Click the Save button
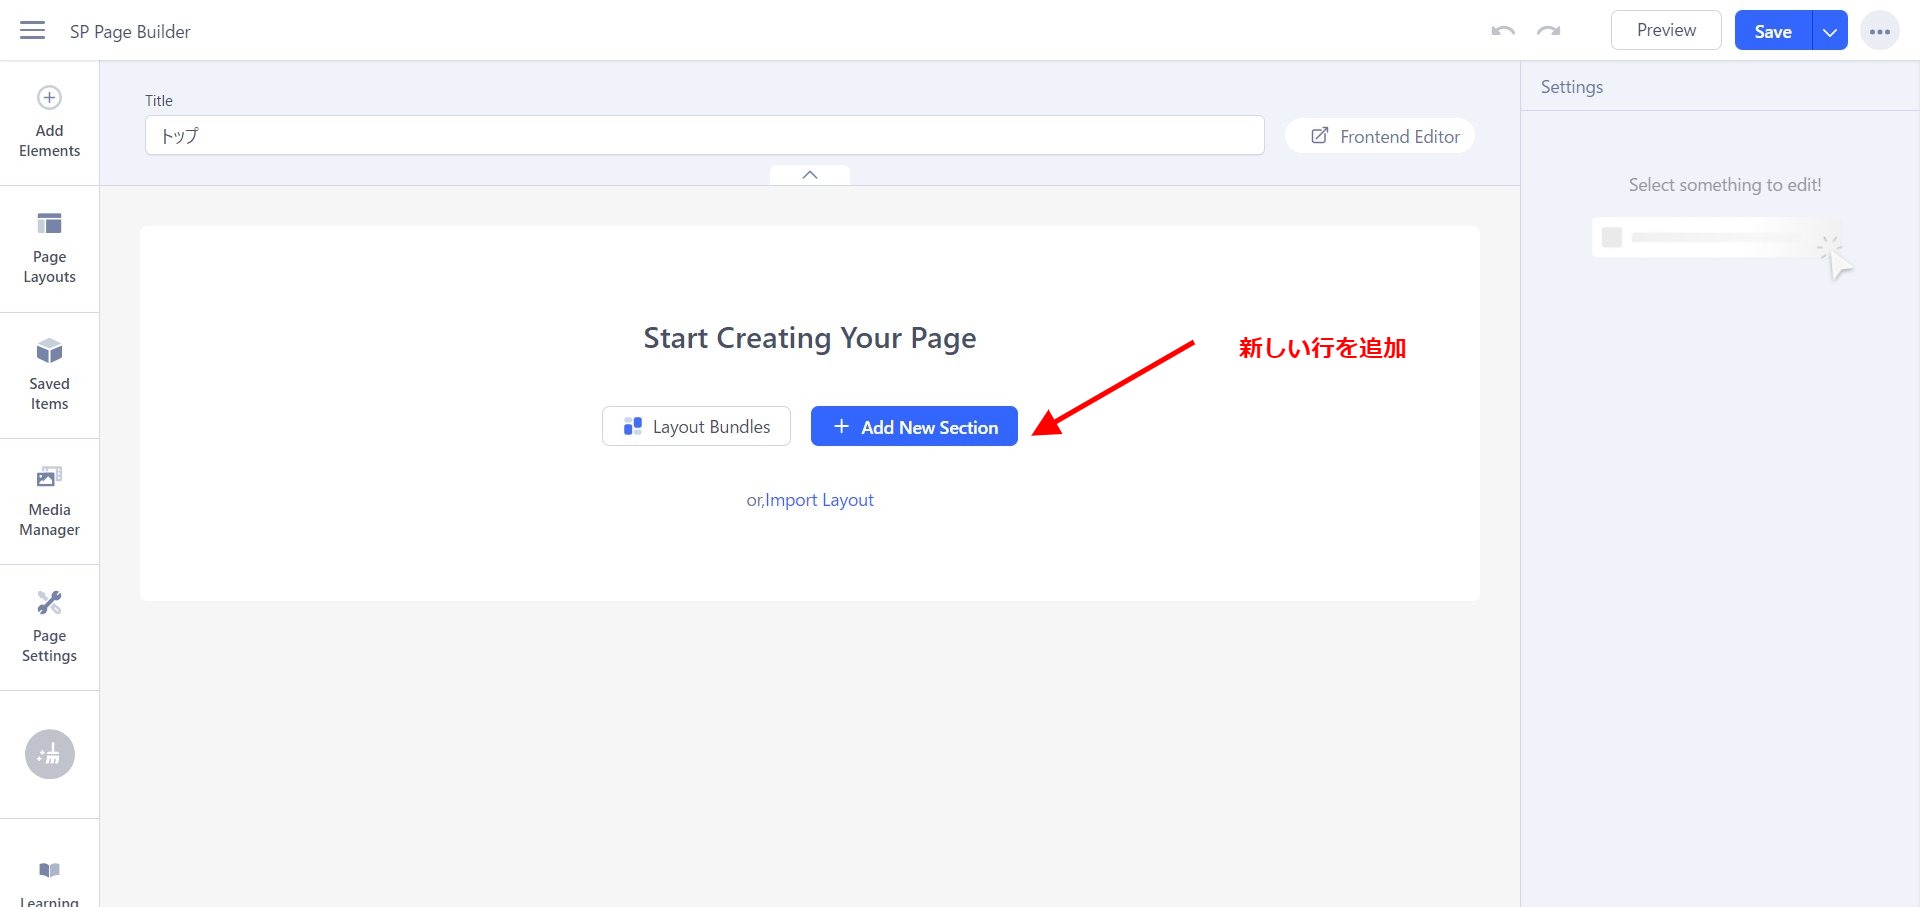The image size is (1920, 908). [1772, 31]
